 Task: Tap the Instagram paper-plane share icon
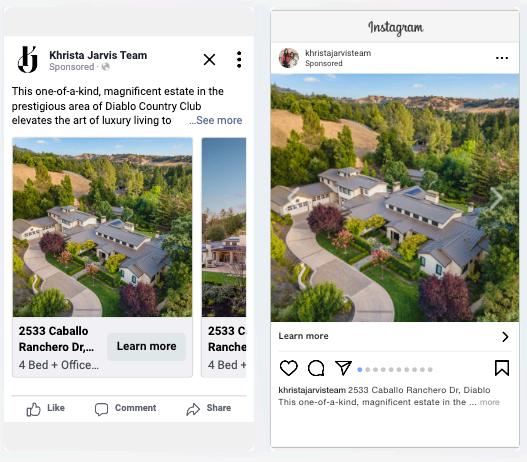[343, 368]
